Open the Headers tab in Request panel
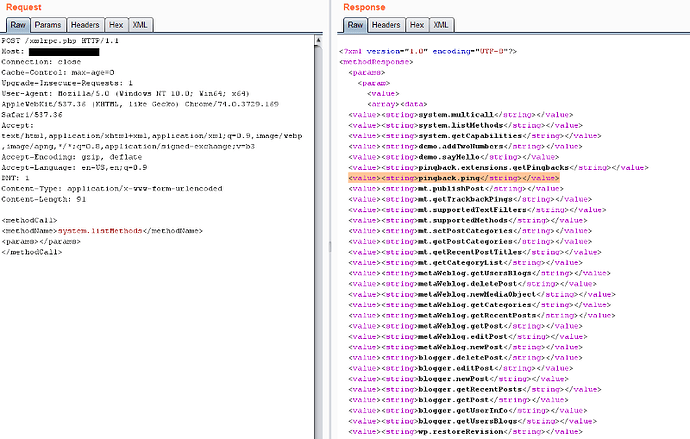 pyautogui.click(x=85, y=24)
